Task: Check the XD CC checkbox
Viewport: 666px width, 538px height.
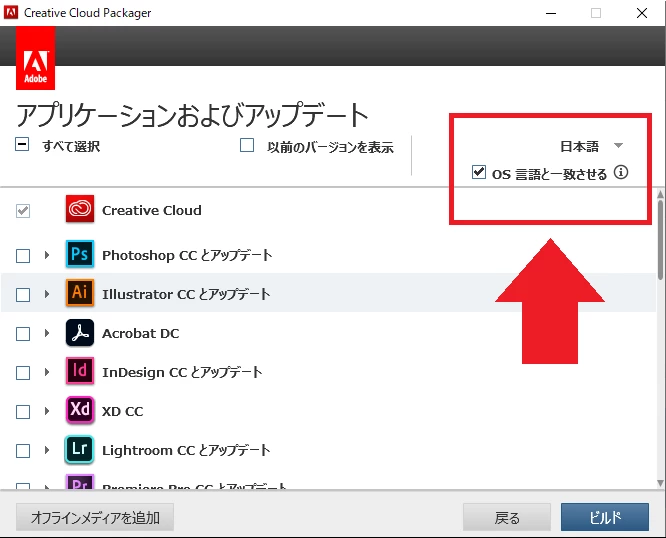Action: (x=23, y=411)
